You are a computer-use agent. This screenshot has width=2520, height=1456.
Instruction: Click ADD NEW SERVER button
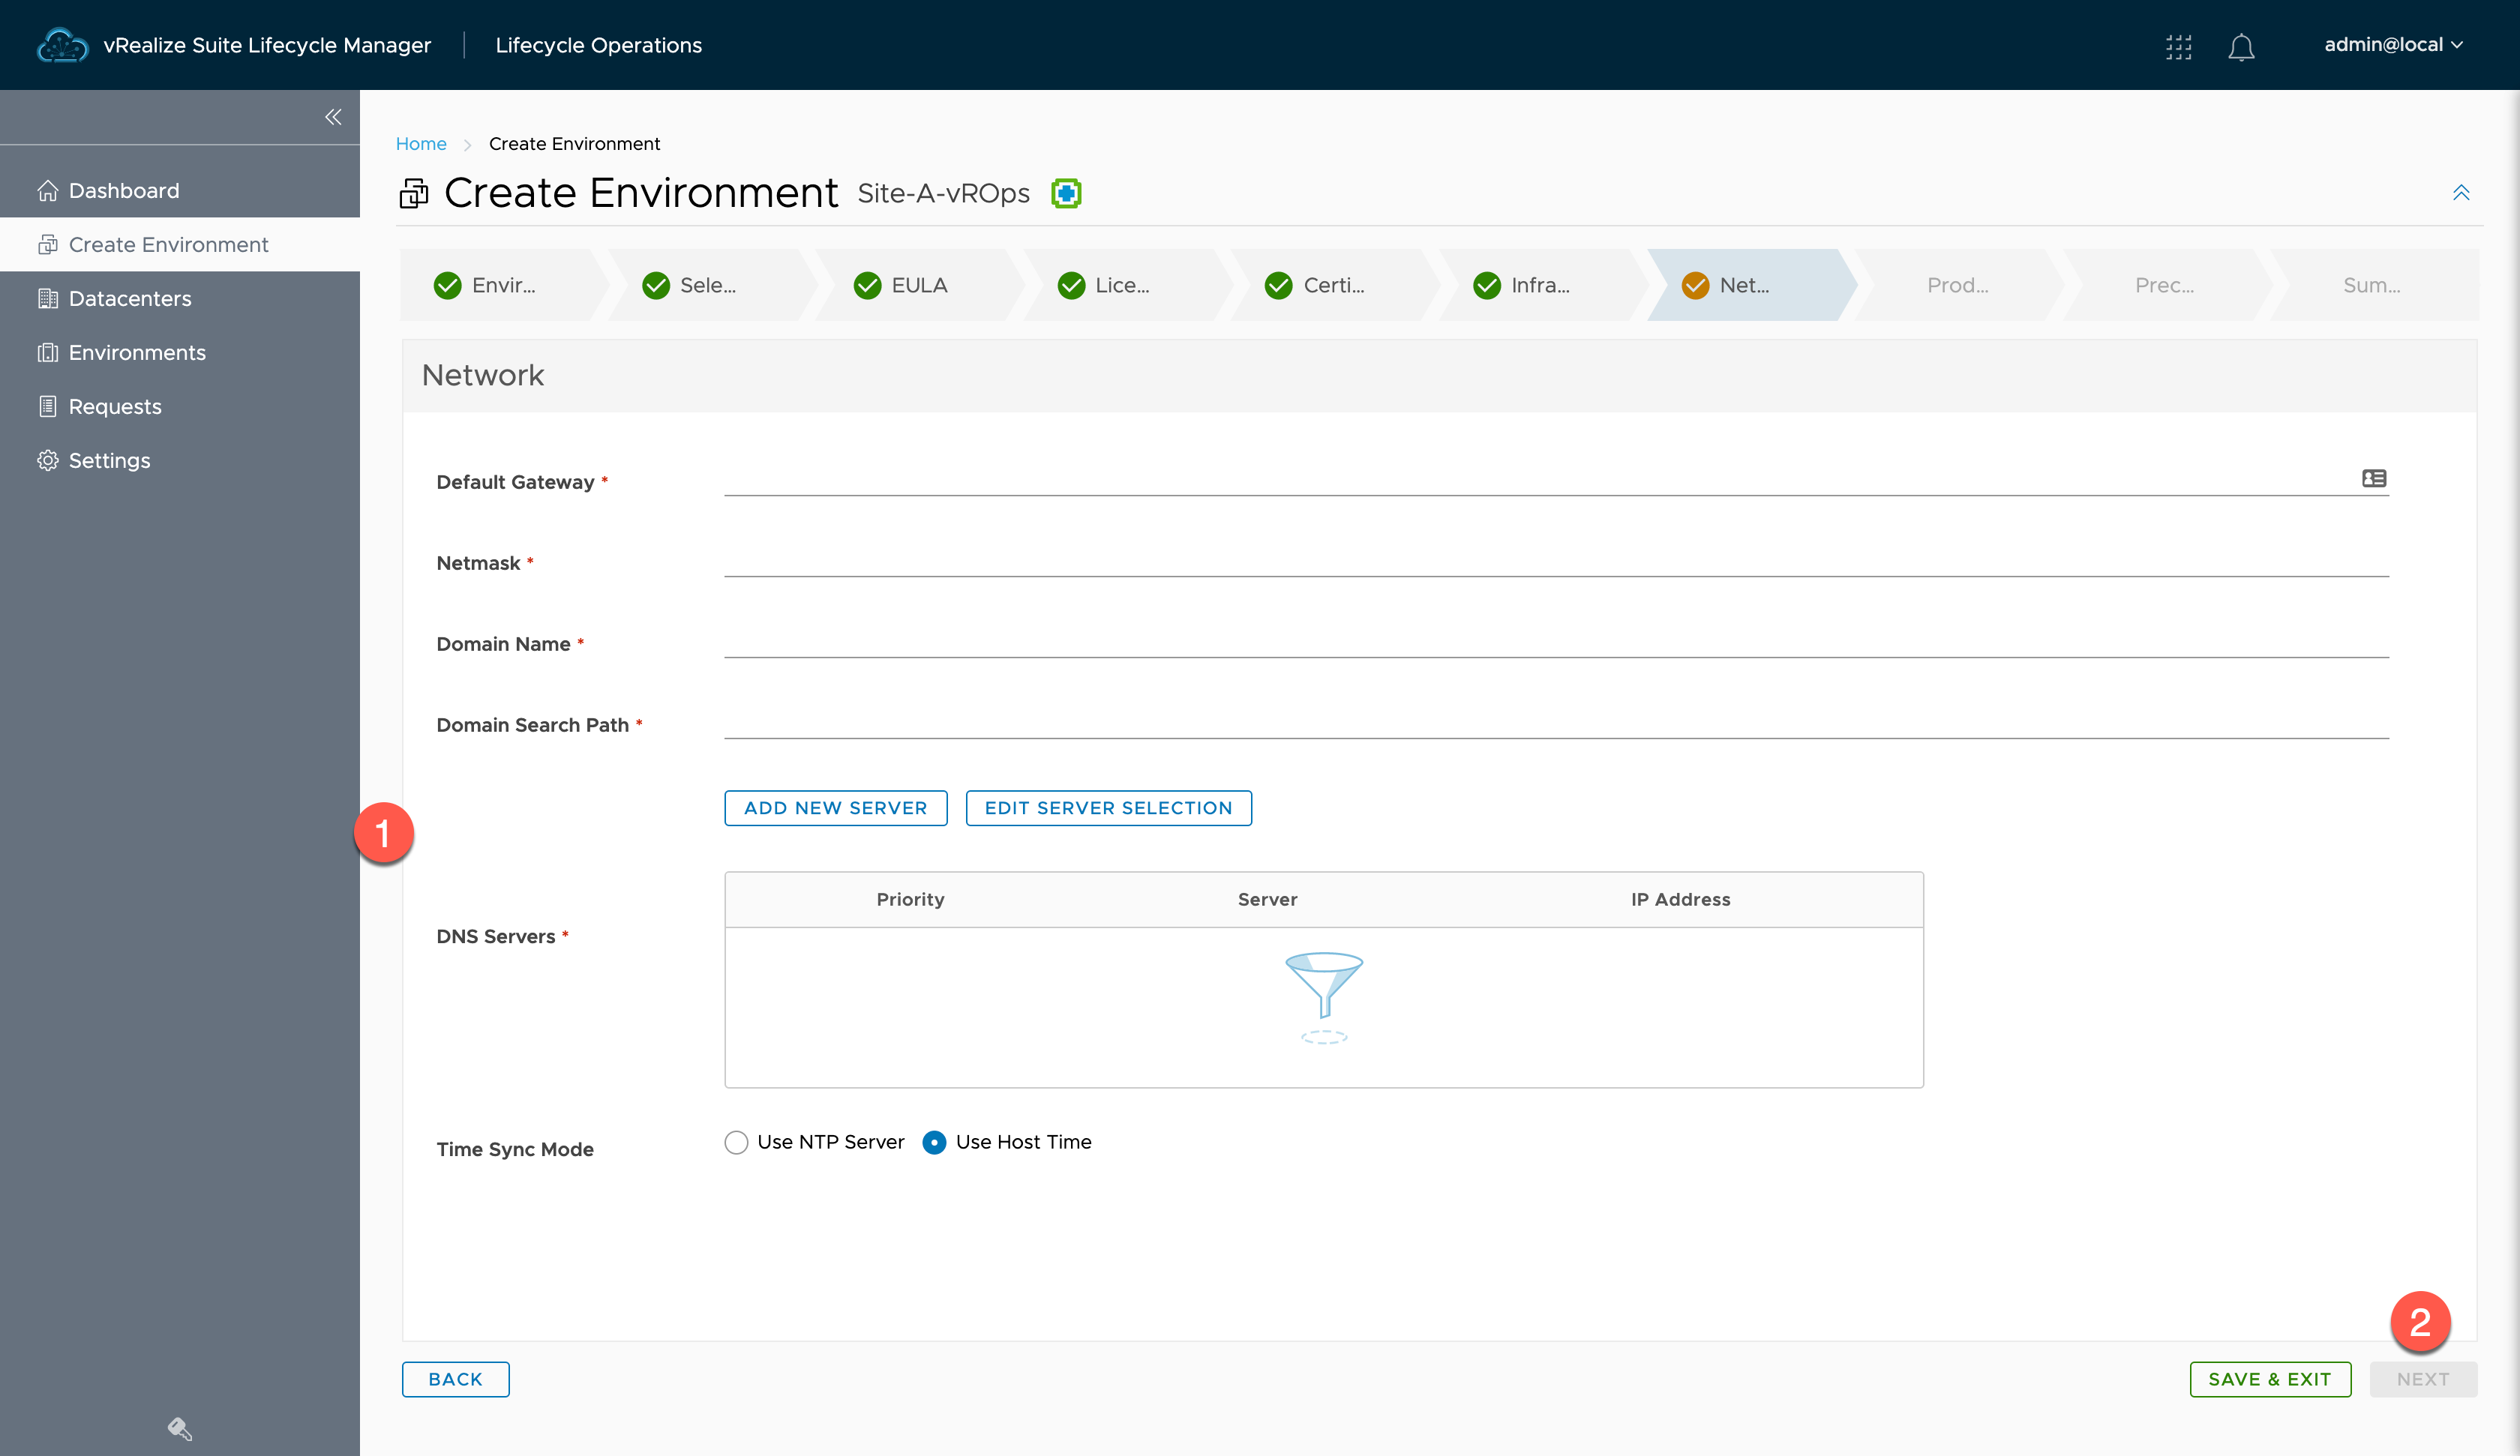(835, 808)
